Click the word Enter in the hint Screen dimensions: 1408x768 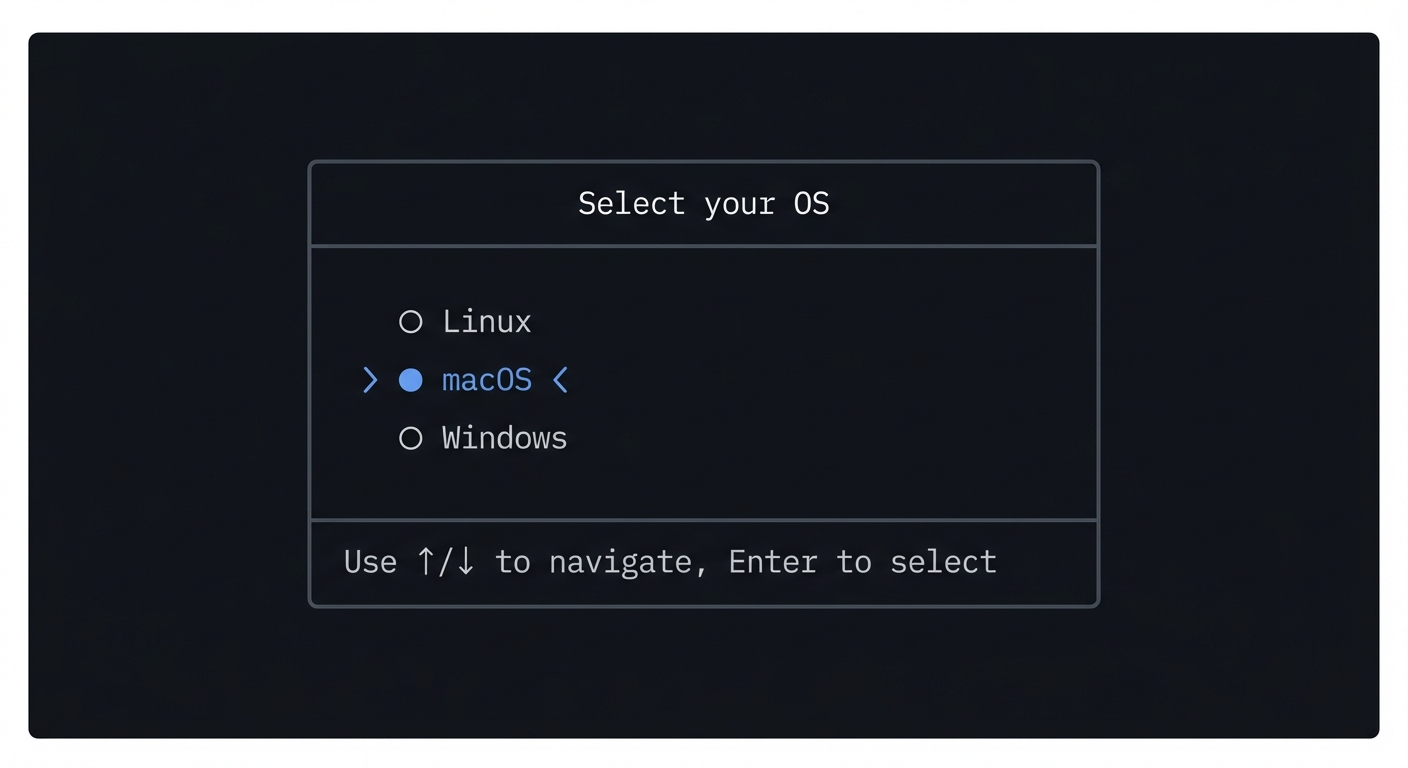tap(772, 562)
